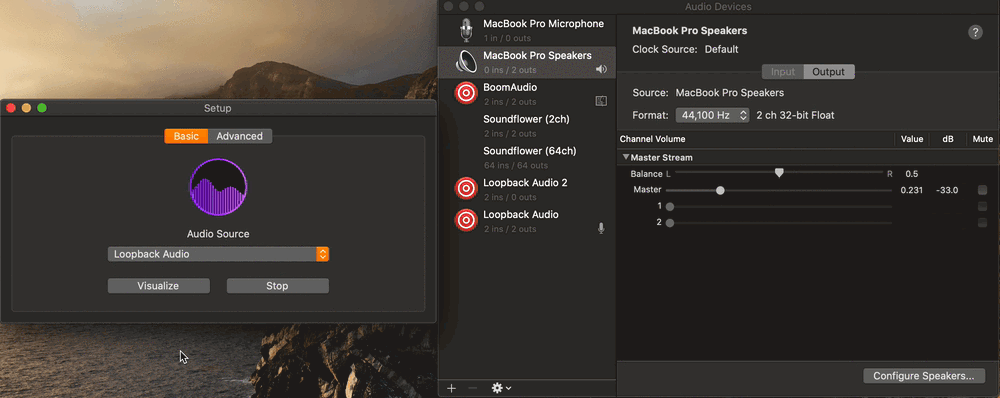
Task: Click the dB column header
Action: [x=948, y=139]
